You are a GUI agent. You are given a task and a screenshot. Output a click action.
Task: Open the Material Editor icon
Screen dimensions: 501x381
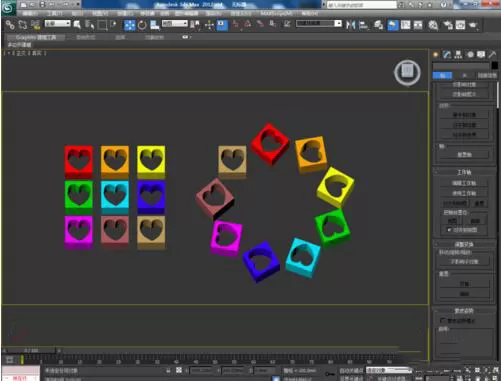[433, 25]
